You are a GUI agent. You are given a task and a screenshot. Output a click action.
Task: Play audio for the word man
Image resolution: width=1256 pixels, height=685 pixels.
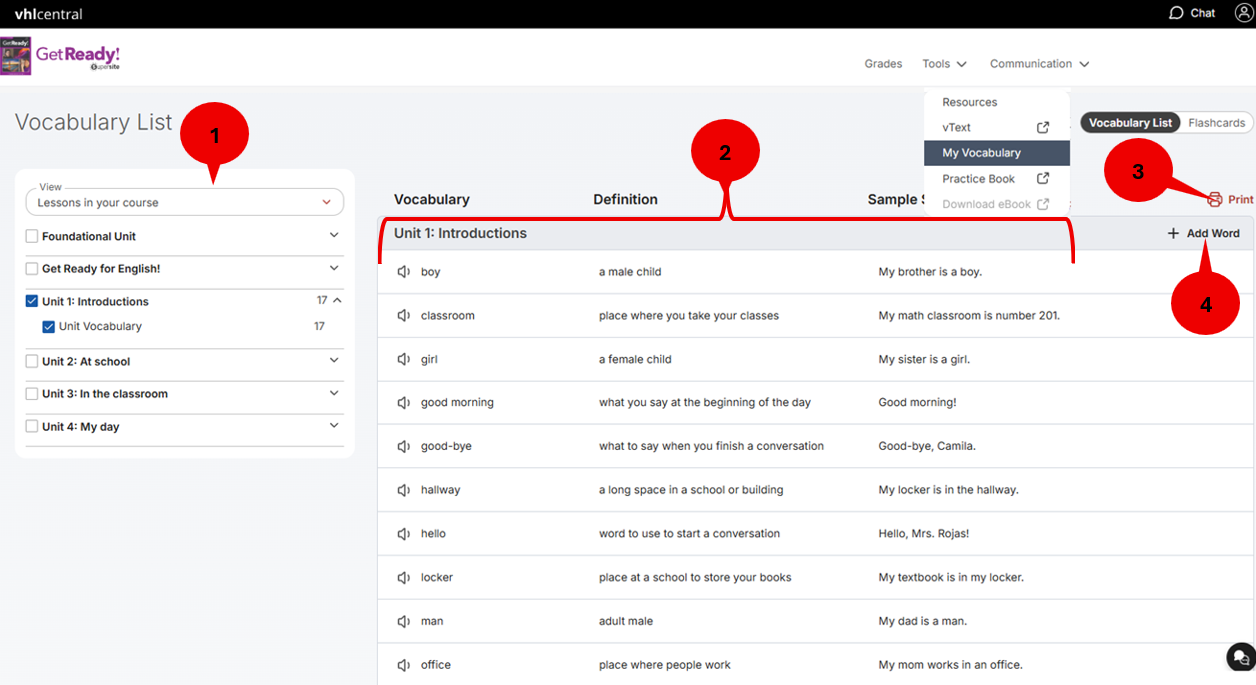(404, 621)
